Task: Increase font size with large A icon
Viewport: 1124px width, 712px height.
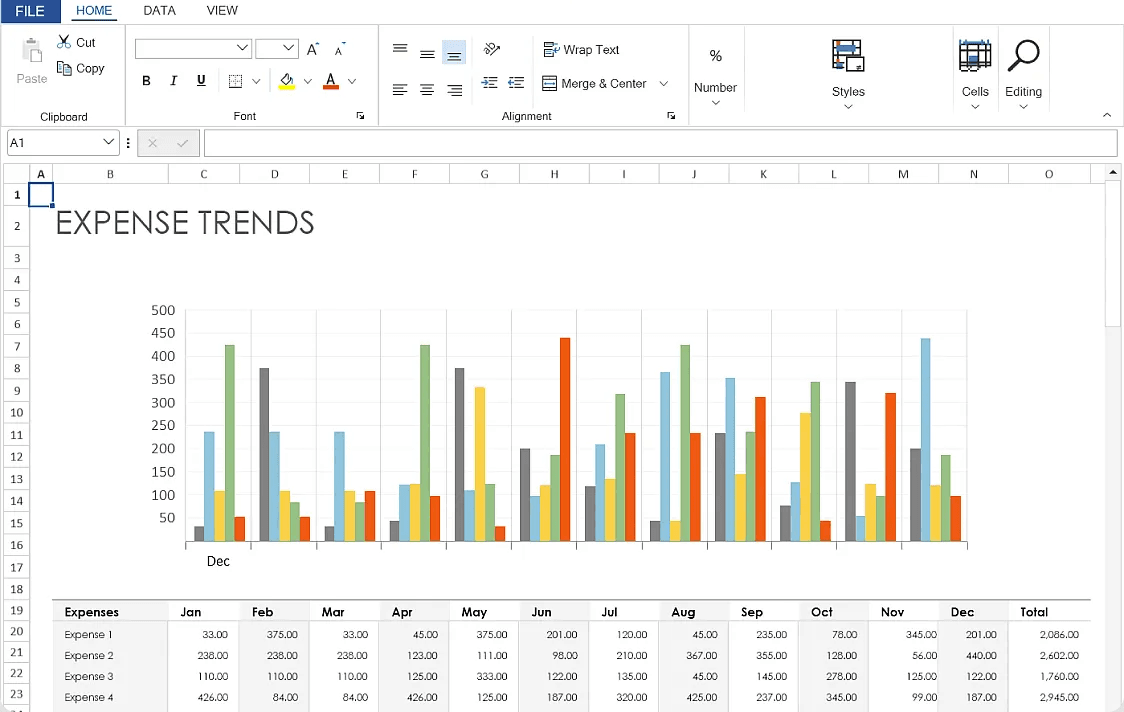Action: (x=313, y=49)
